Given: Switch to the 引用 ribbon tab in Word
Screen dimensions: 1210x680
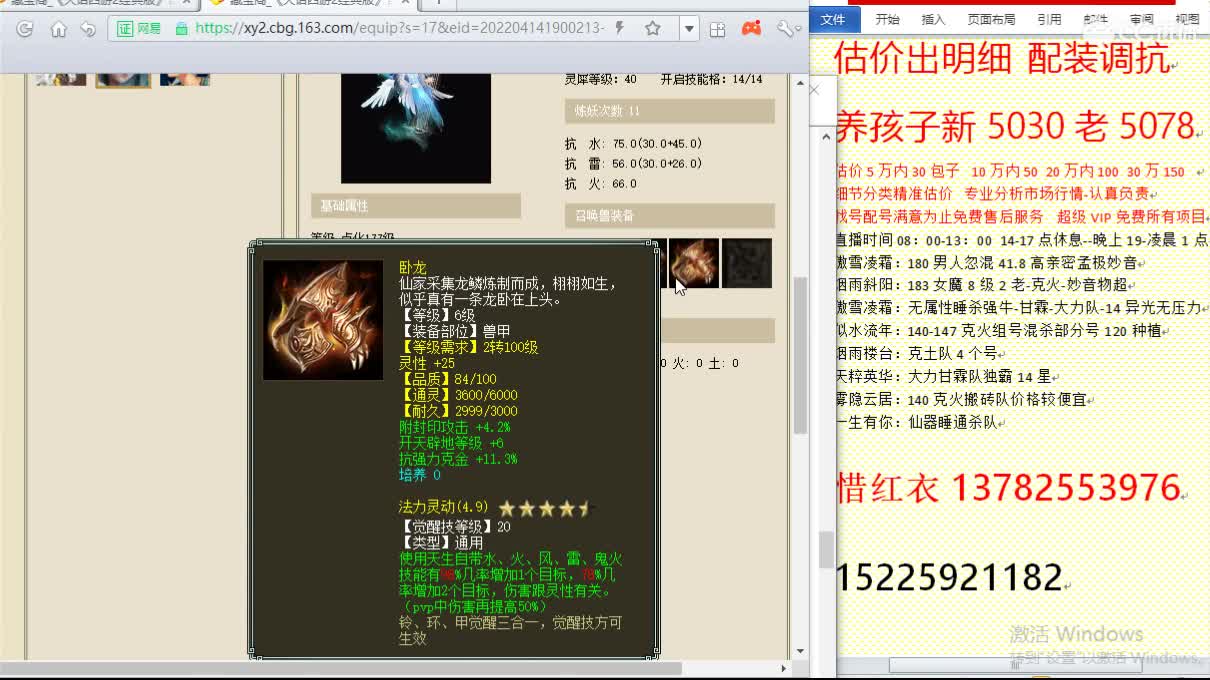Looking at the screenshot, I should click(1049, 19).
